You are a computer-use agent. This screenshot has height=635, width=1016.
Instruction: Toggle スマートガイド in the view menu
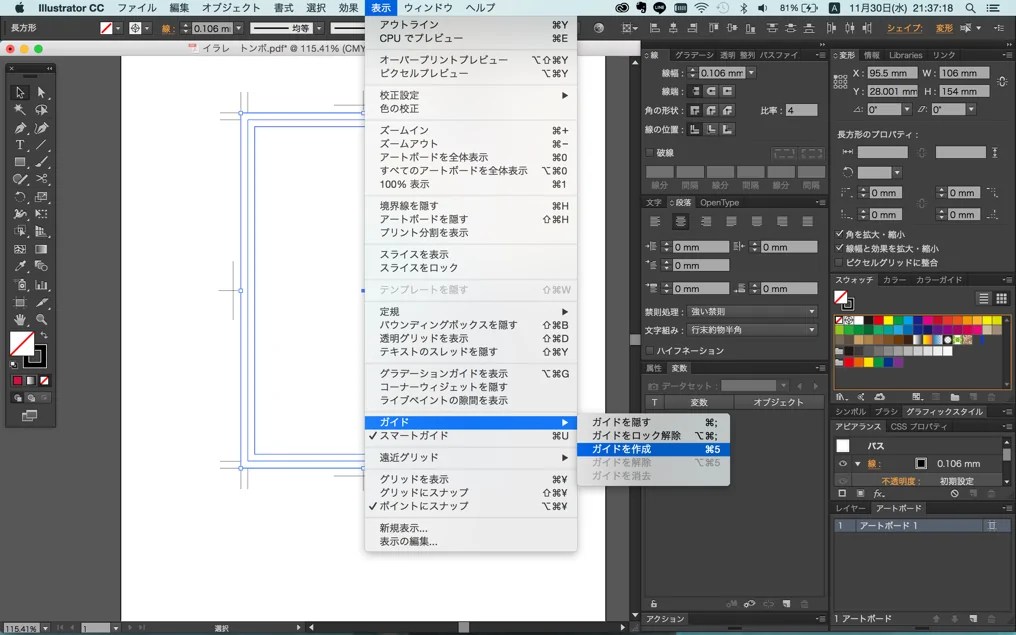click(470, 436)
